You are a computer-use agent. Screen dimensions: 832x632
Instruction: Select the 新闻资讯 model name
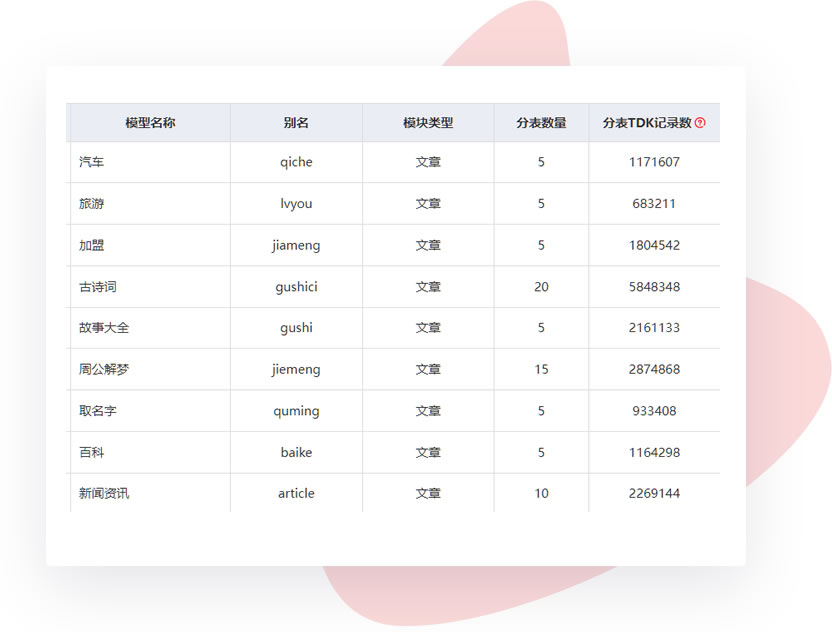[104, 493]
